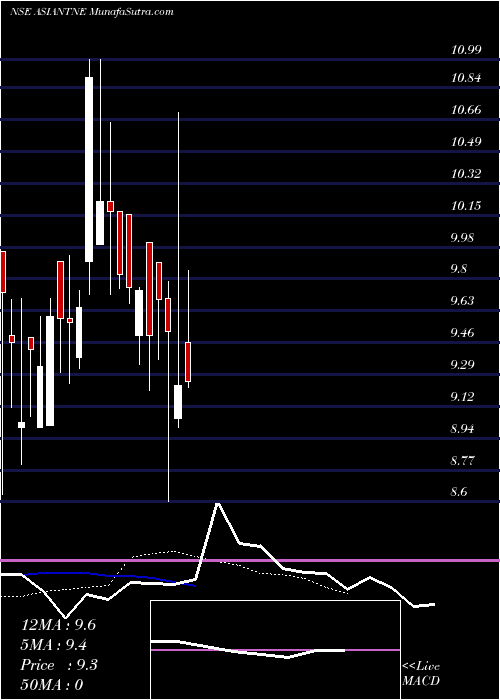The image size is (500, 700).
Task: Select the 10.32 price axis label
Action: click(466, 174)
